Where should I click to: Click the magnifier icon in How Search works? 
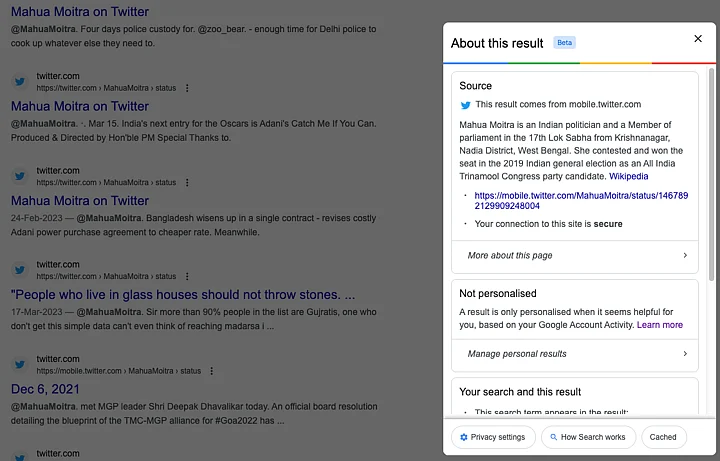553,437
